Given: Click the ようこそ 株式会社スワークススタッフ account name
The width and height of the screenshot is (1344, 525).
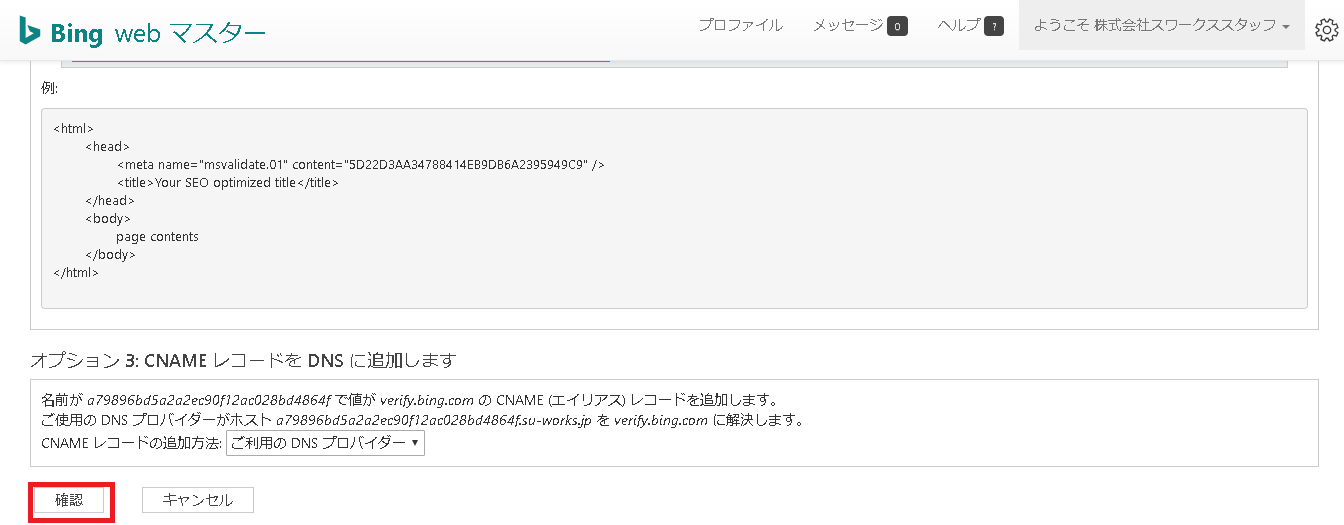Looking at the screenshot, I should click(1154, 26).
